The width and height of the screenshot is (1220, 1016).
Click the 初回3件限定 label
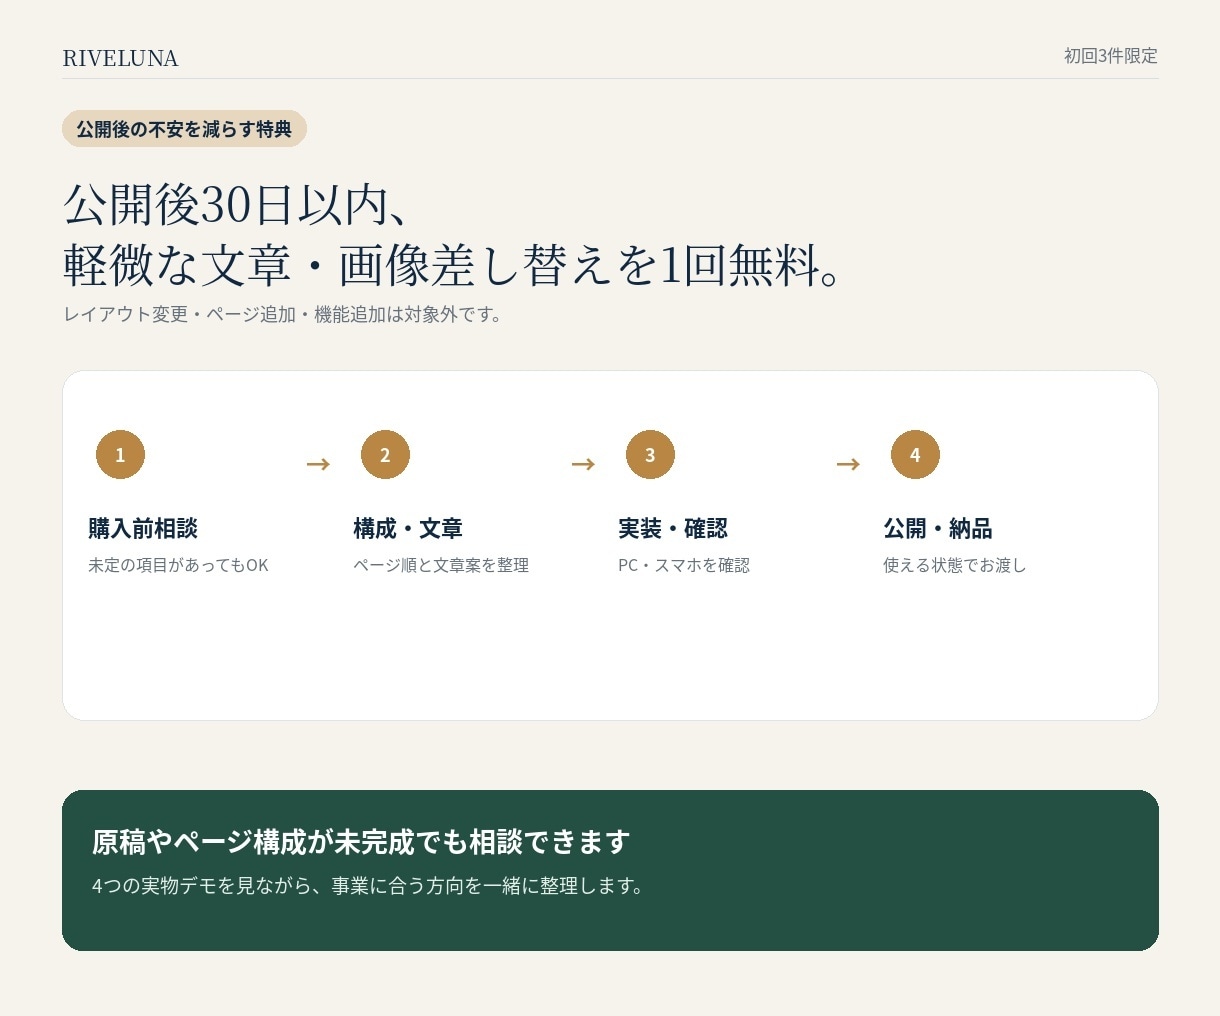coord(1110,56)
